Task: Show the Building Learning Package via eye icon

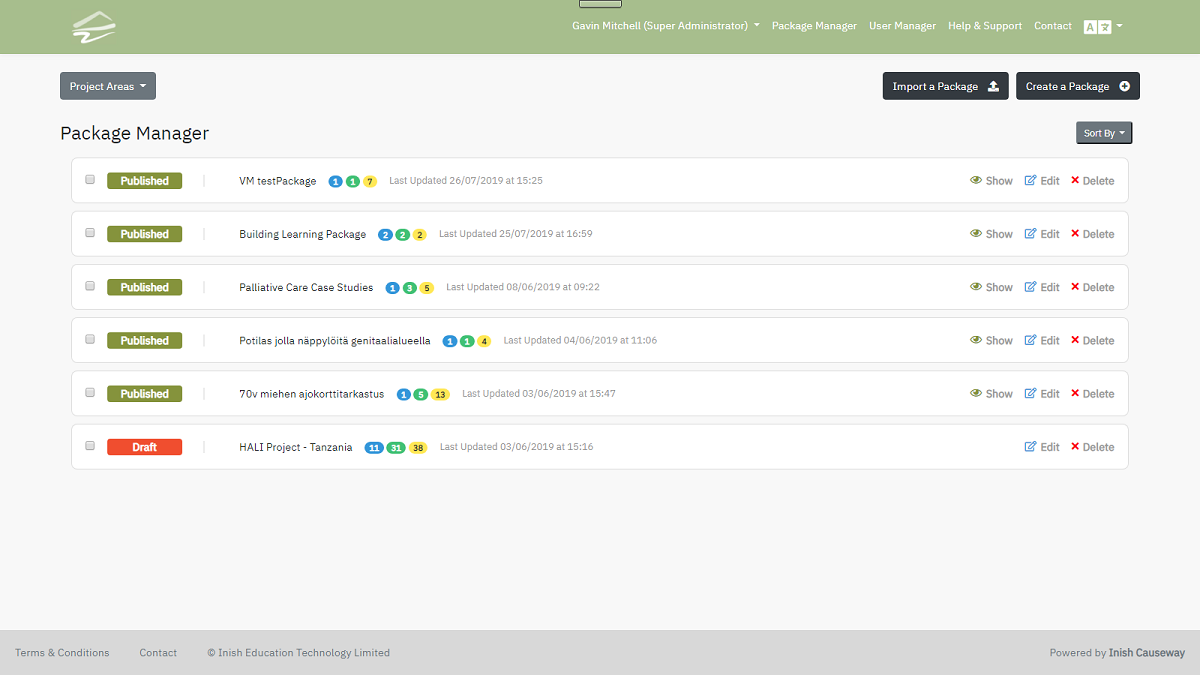Action: [976, 234]
